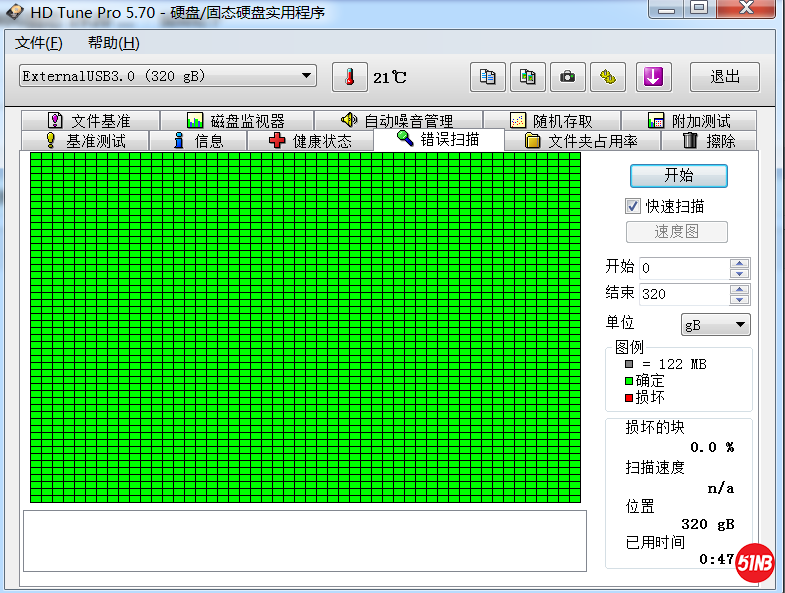Decrease the 结束 end value with down arrow

click(x=739, y=300)
